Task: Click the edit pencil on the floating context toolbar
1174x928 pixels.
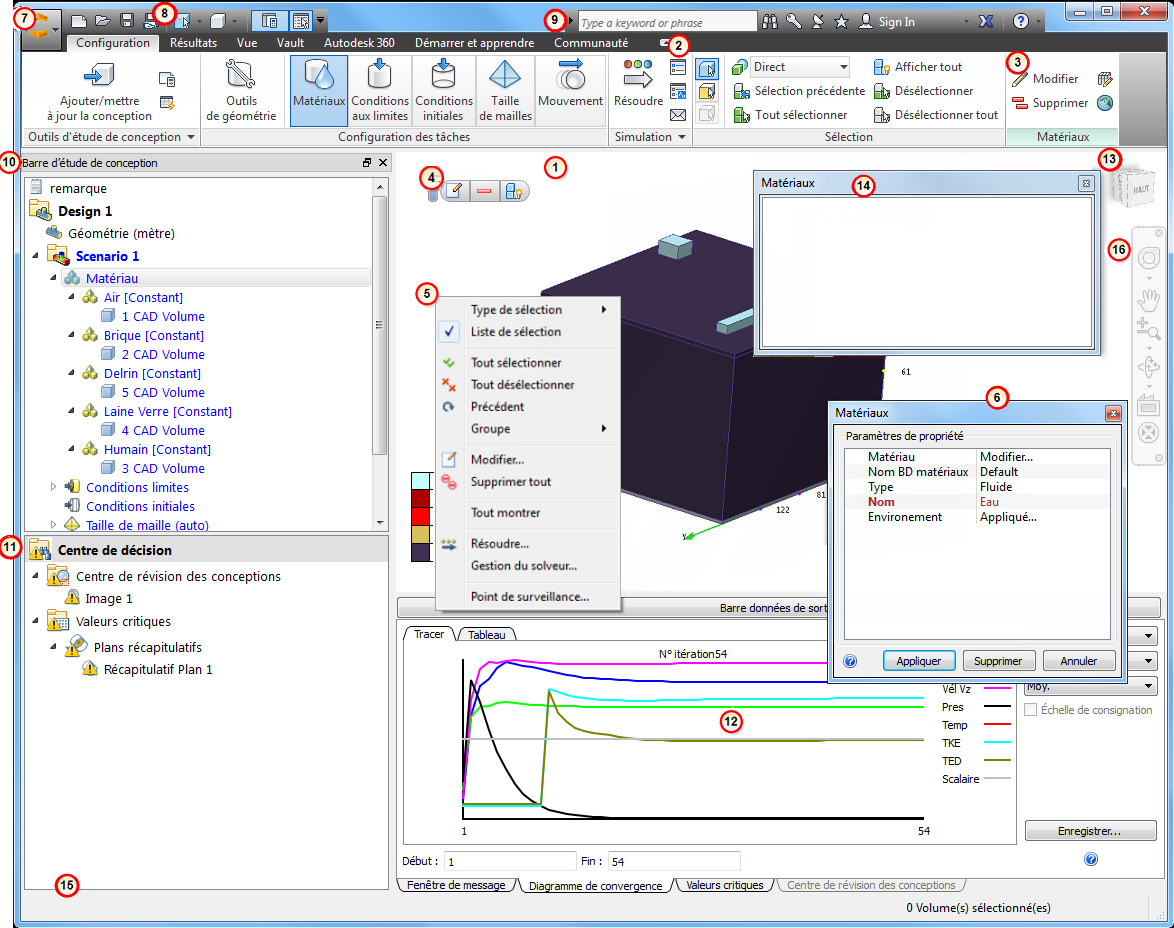Action: point(454,191)
